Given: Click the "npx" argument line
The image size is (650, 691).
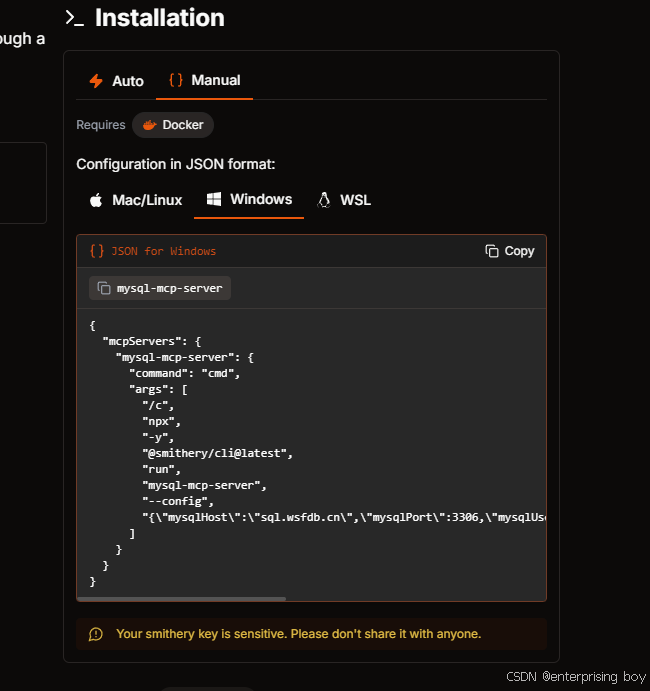Looking at the screenshot, I should pos(161,422).
